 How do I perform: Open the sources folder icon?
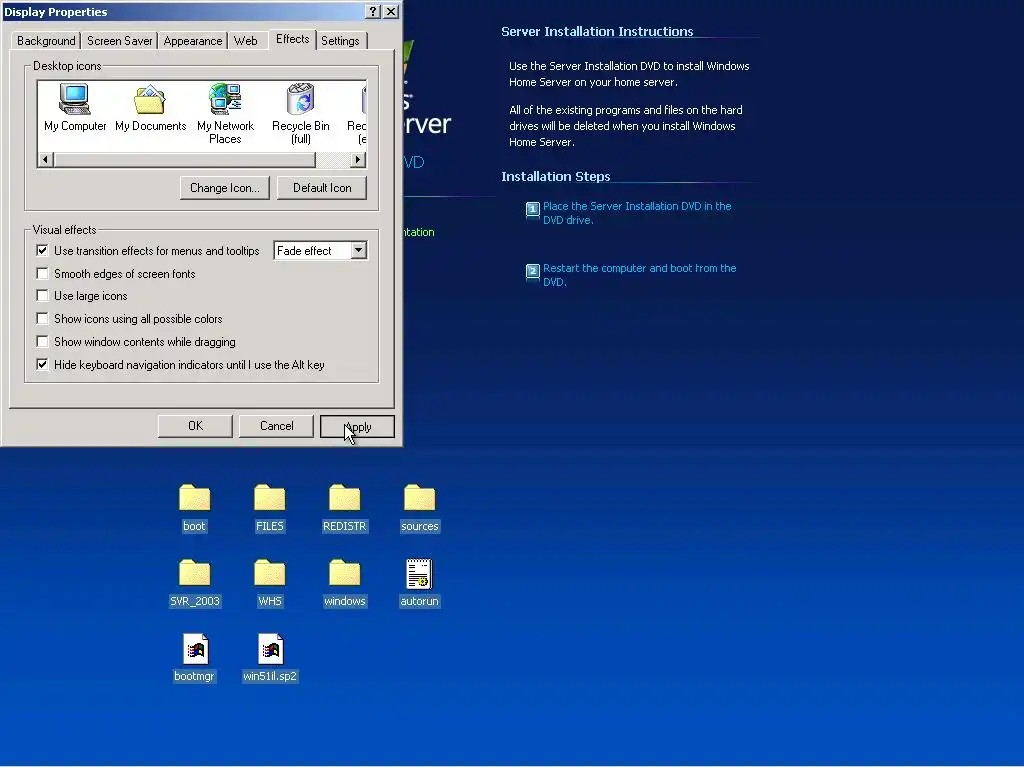(419, 509)
